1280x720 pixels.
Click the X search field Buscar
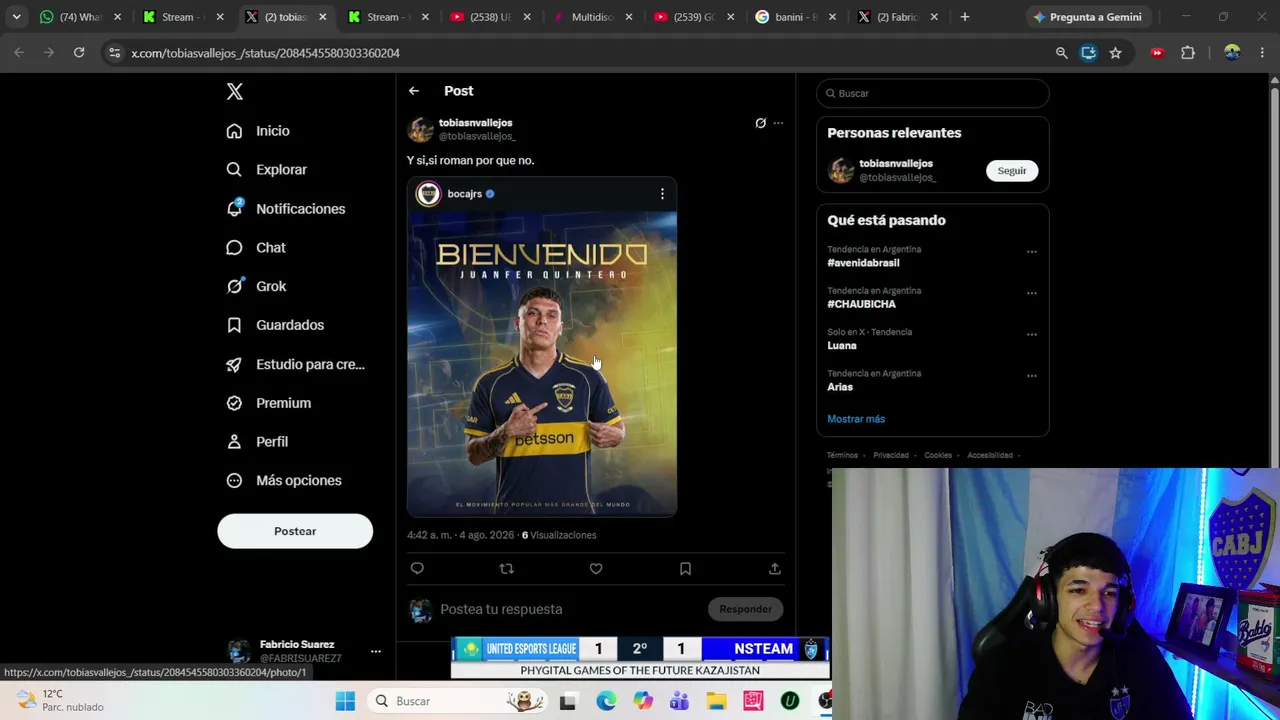[x=933, y=93]
